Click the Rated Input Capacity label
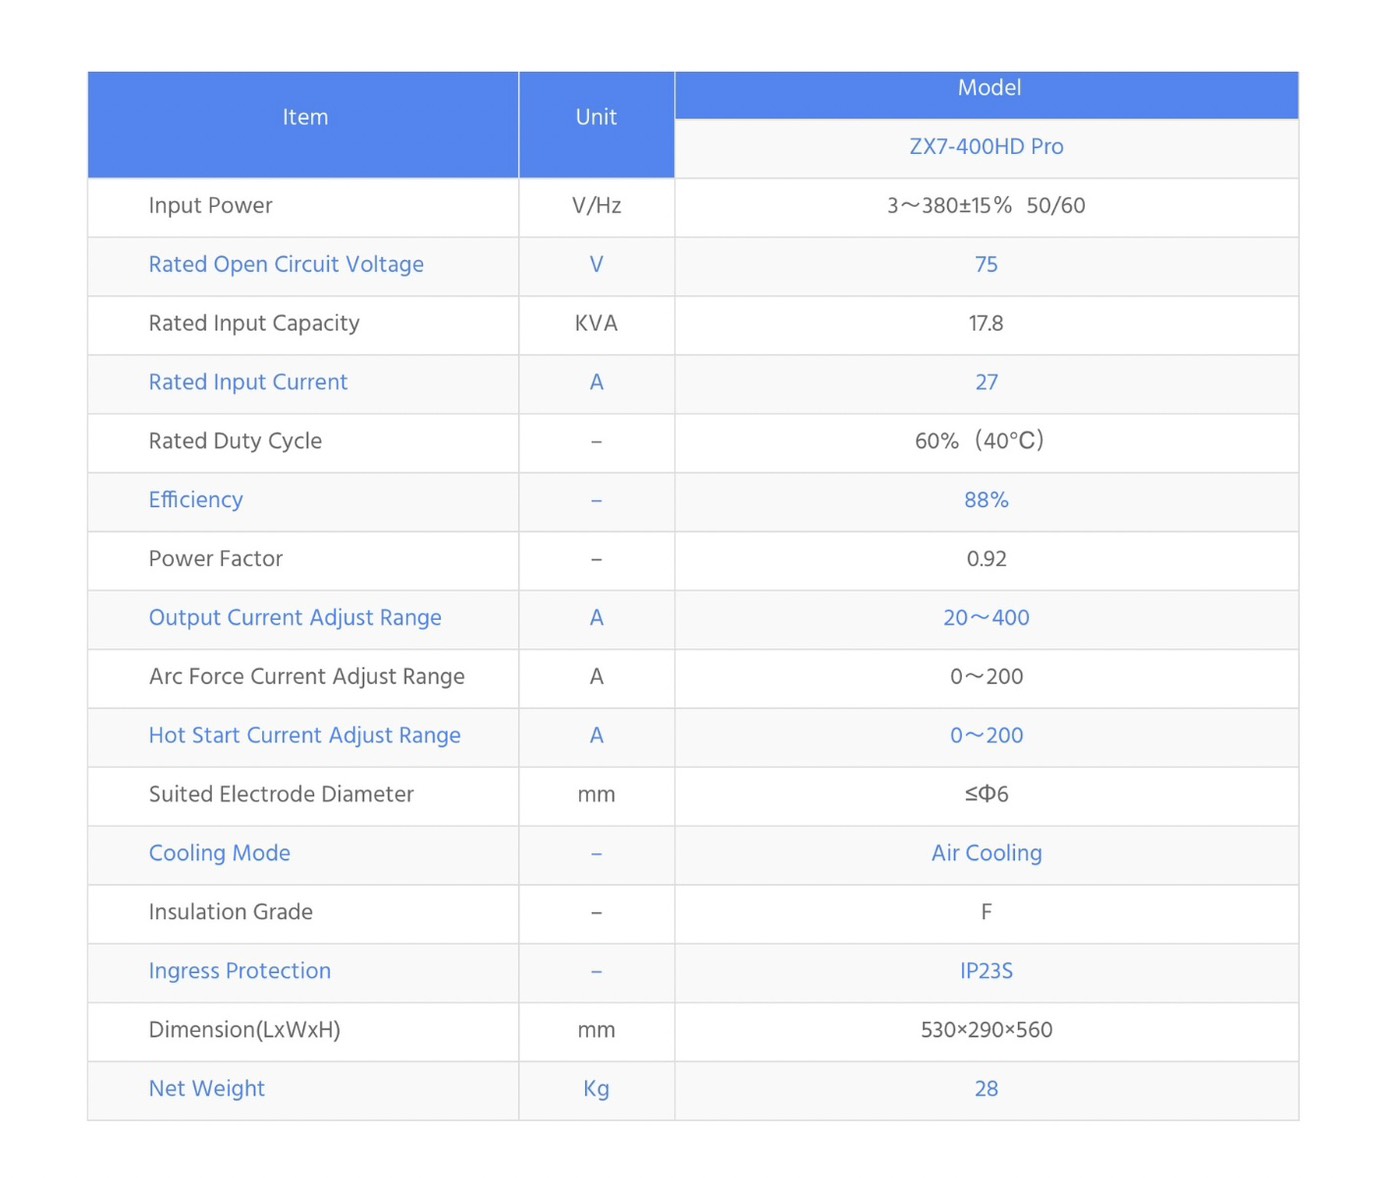1388x1178 pixels. [254, 324]
